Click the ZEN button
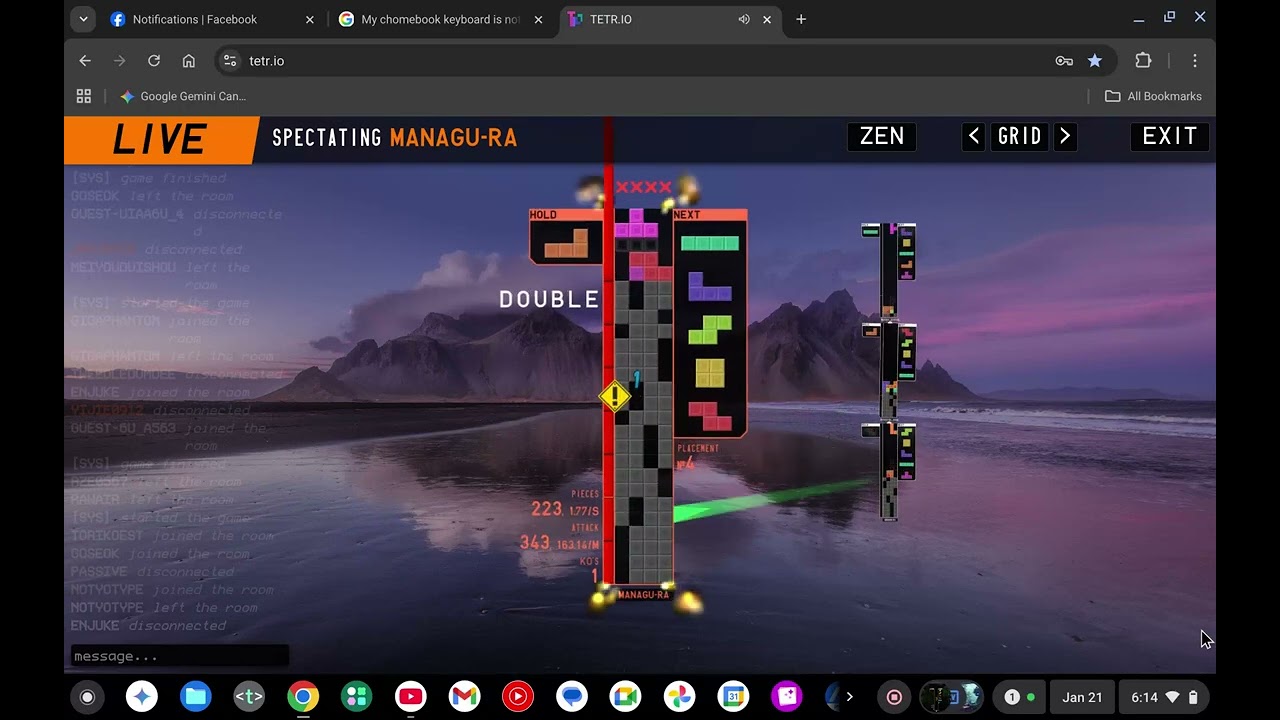 [x=882, y=137]
